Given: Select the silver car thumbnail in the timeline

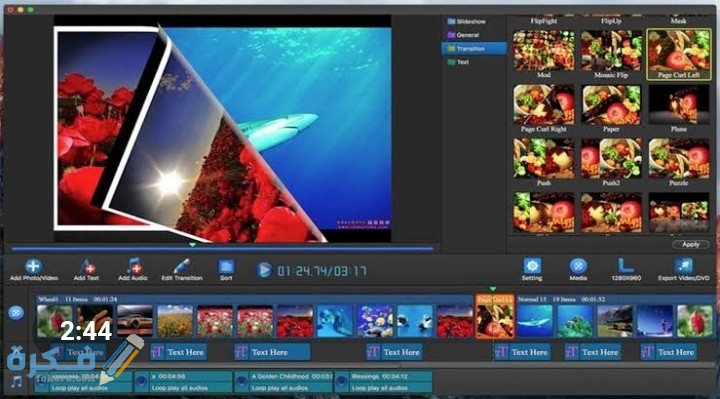Looking at the screenshot, I should pos(135,320).
